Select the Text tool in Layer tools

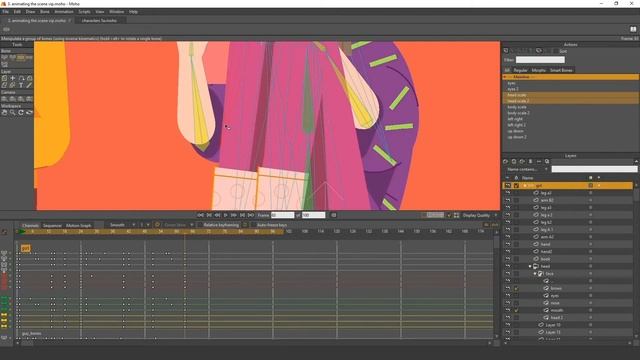click(x=21, y=85)
